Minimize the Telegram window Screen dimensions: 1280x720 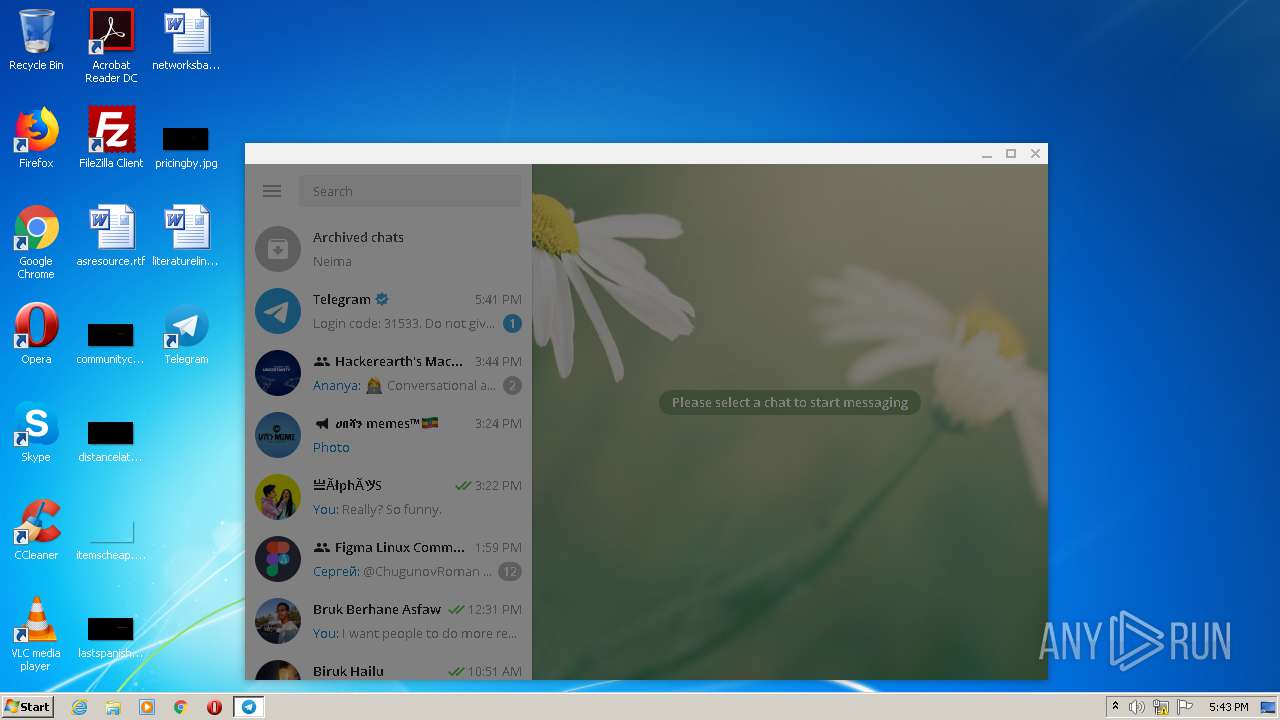pos(987,153)
